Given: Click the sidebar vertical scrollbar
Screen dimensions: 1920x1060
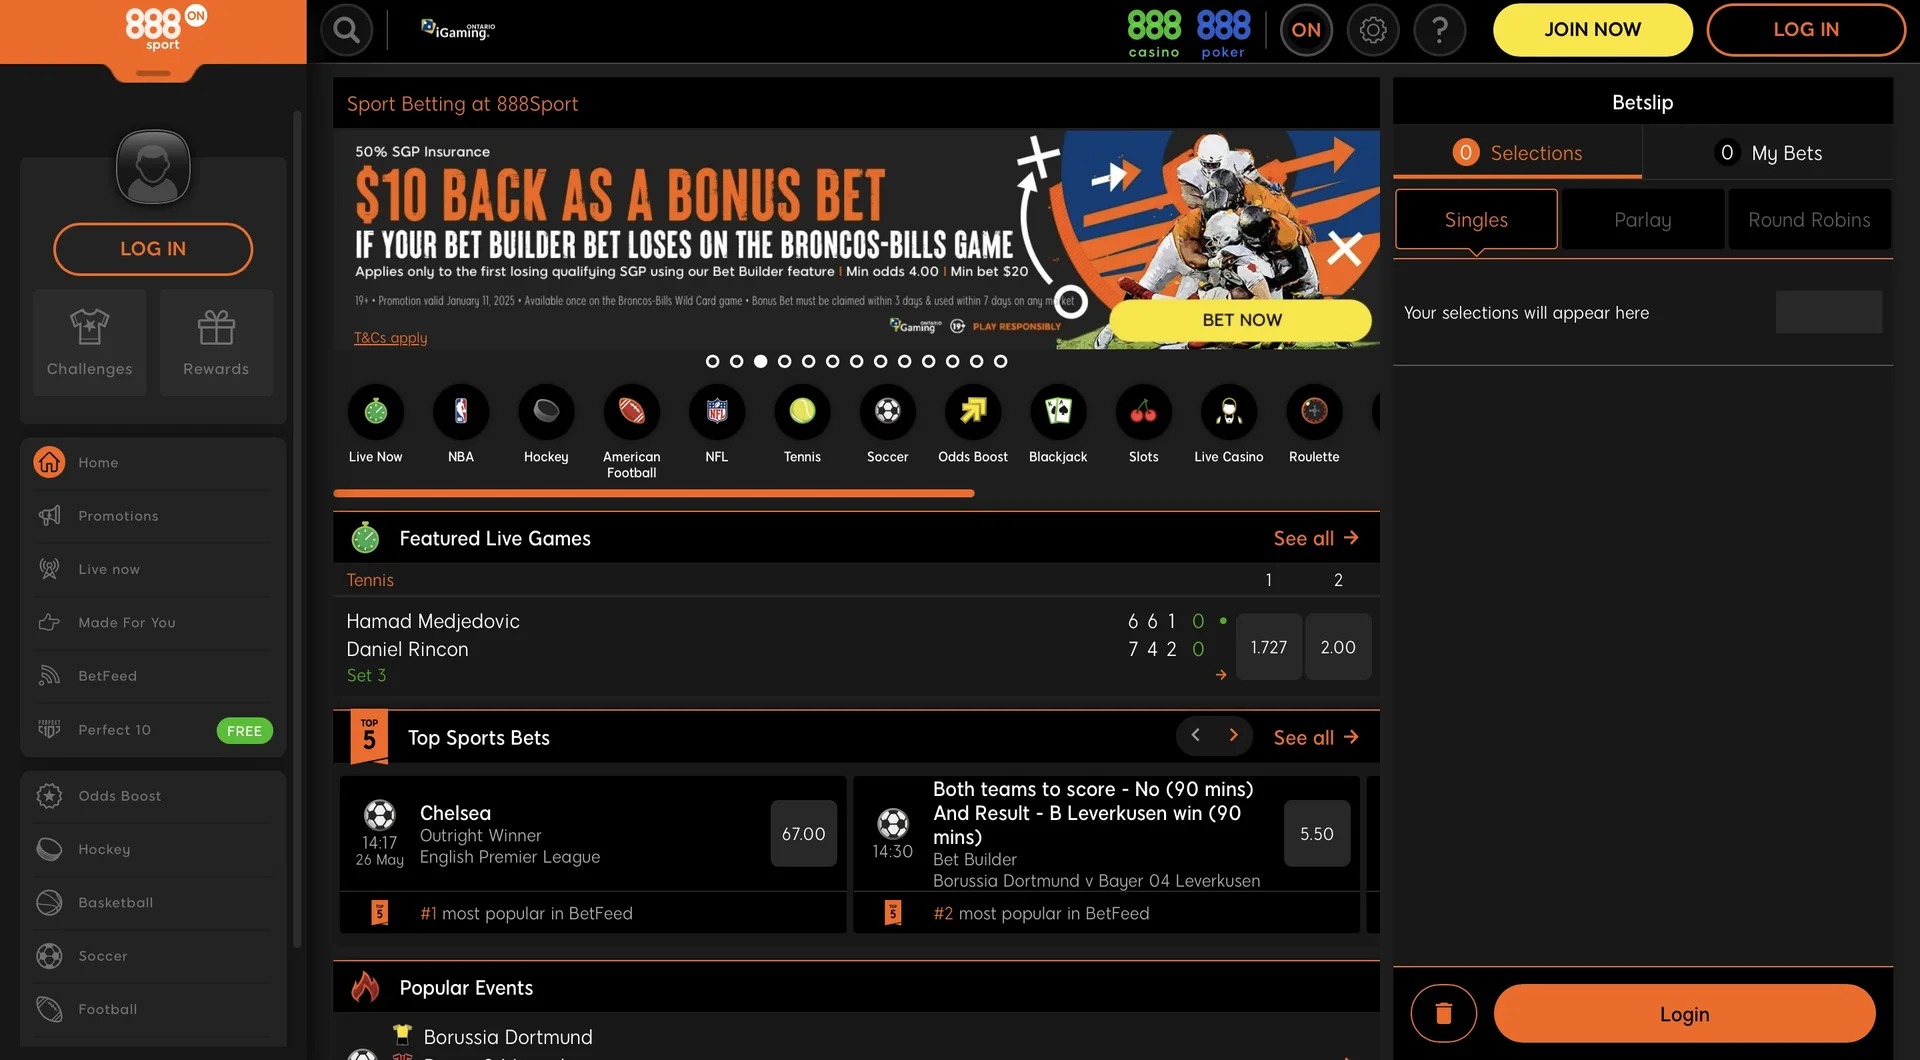Looking at the screenshot, I should pos(296,530).
